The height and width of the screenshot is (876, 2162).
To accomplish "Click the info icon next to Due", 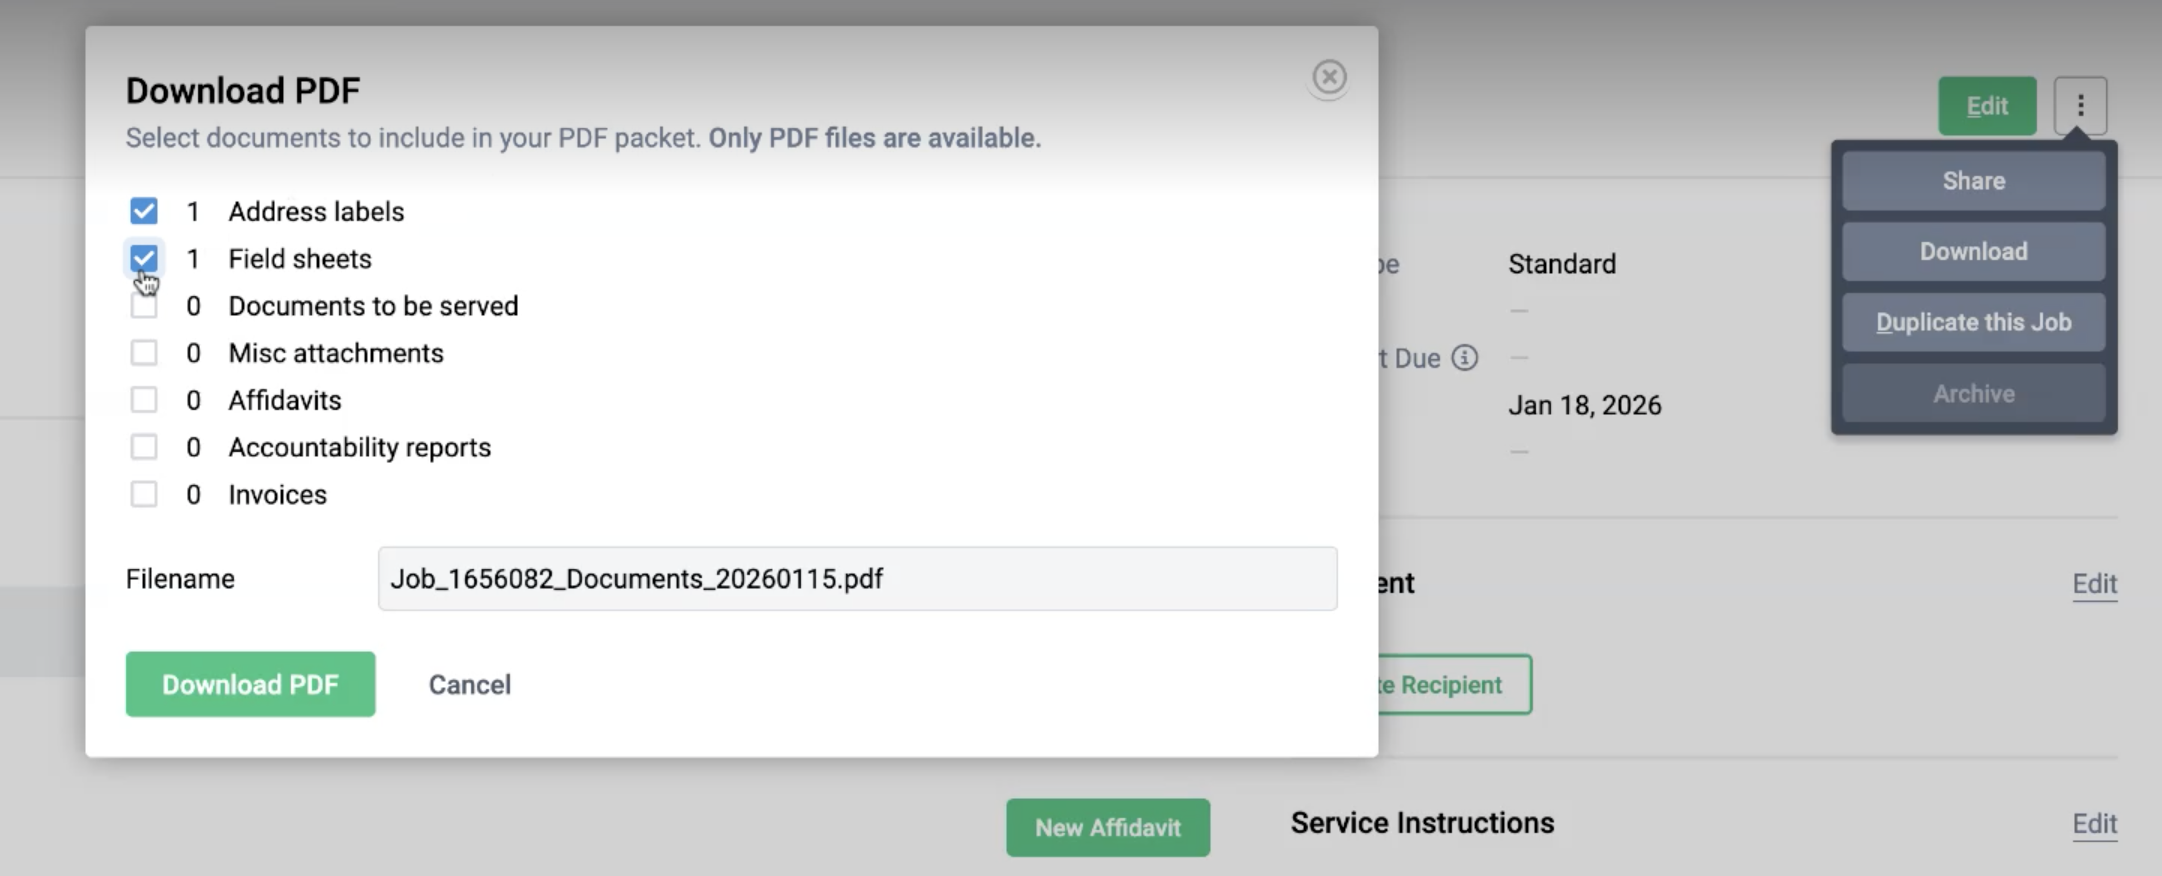I will click(1464, 358).
